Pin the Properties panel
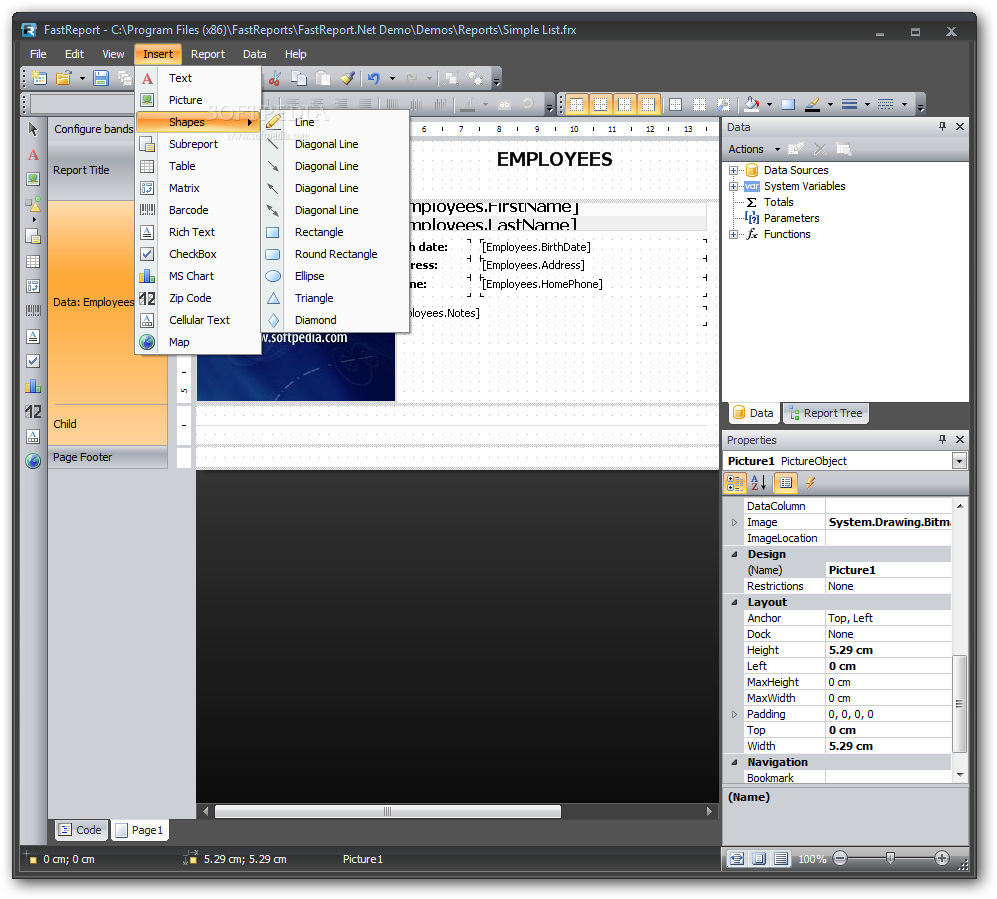Viewport: 997px width, 899px height. [942, 439]
